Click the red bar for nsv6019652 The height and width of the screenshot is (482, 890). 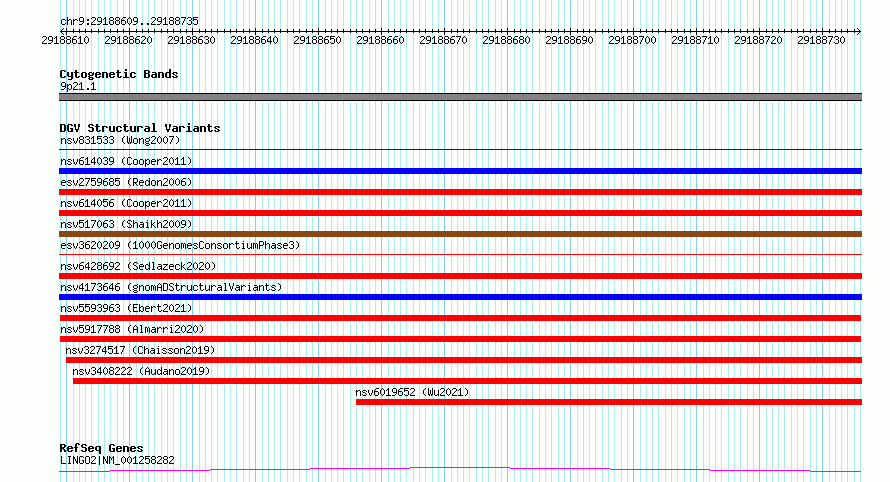(x=609, y=402)
